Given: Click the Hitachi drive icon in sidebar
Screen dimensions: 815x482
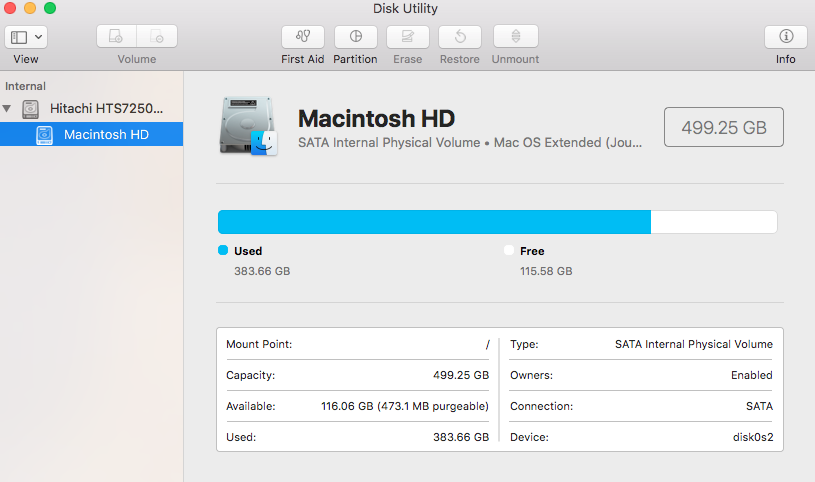Looking at the screenshot, I should pos(31,109).
